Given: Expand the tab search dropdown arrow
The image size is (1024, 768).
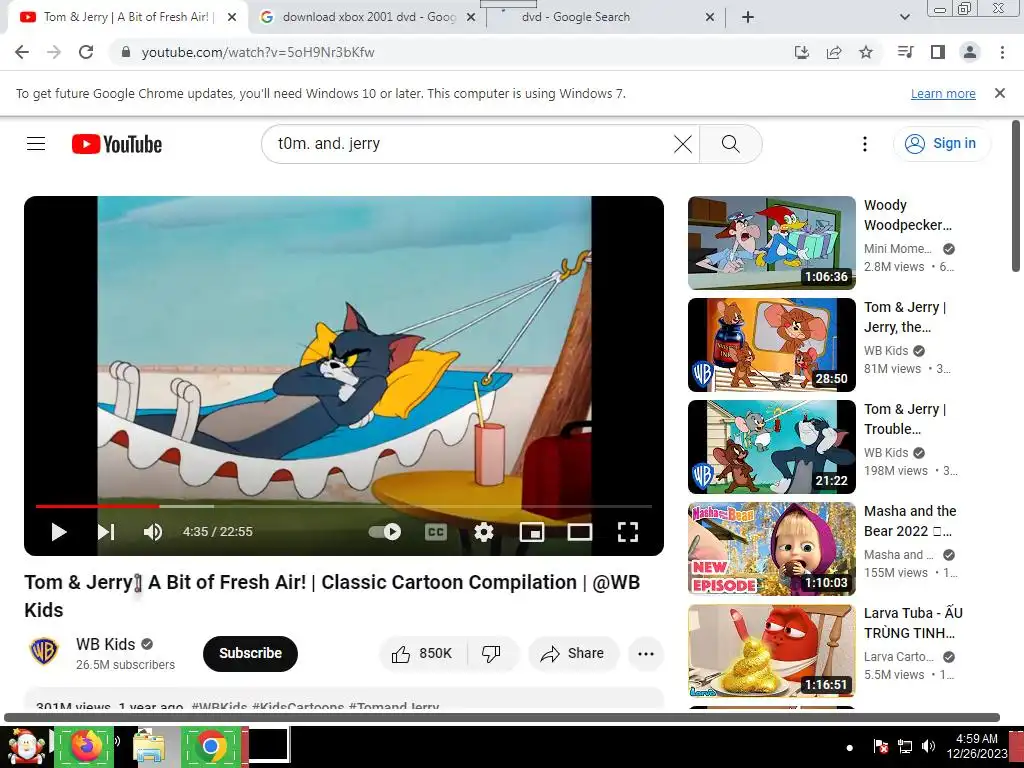Looking at the screenshot, I should [x=904, y=18].
